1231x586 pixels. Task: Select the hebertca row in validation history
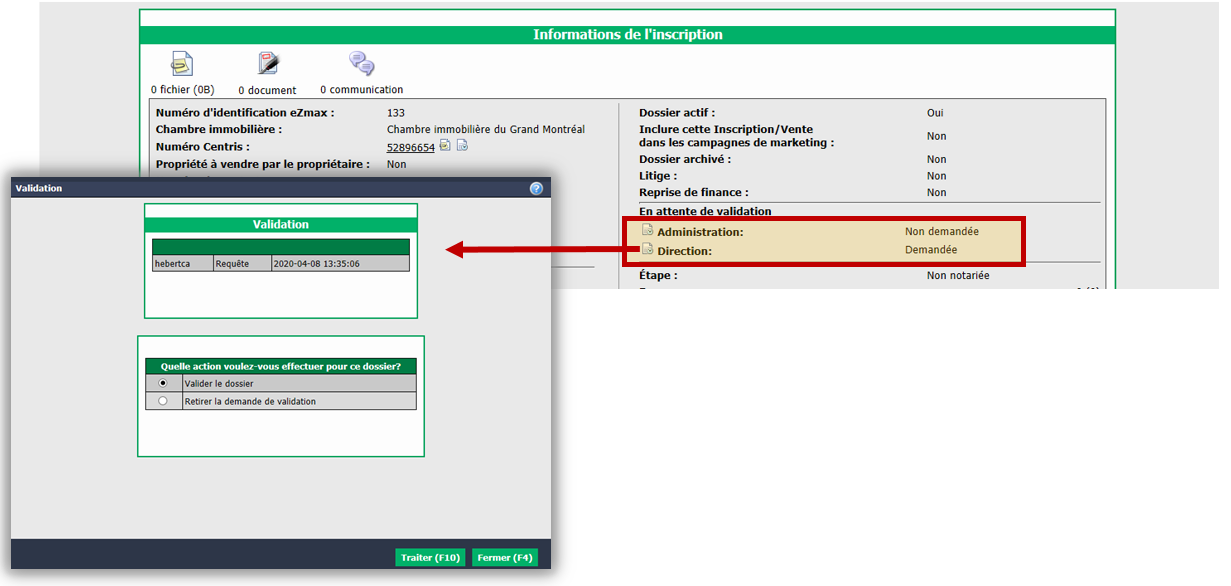coord(281,264)
